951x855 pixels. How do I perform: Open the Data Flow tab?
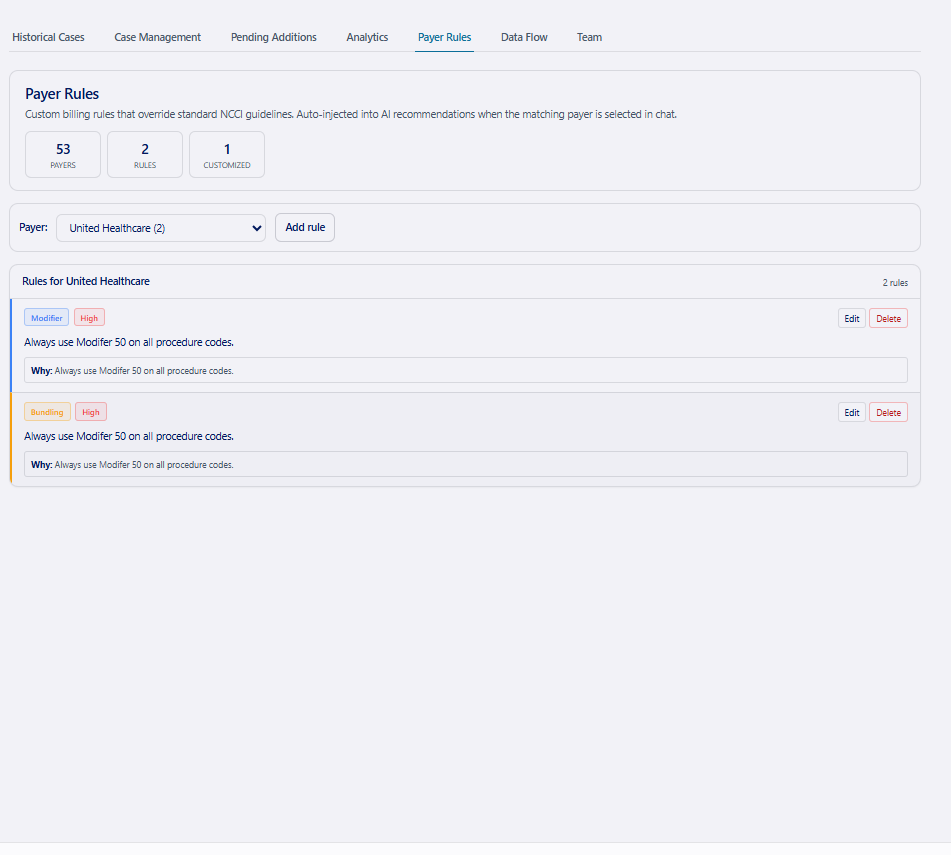(x=524, y=37)
